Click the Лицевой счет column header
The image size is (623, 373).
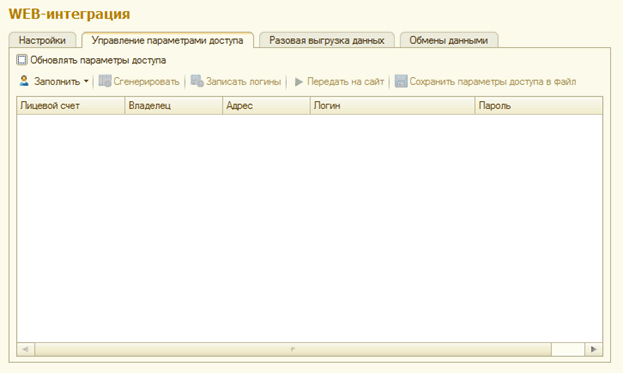click(71, 106)
